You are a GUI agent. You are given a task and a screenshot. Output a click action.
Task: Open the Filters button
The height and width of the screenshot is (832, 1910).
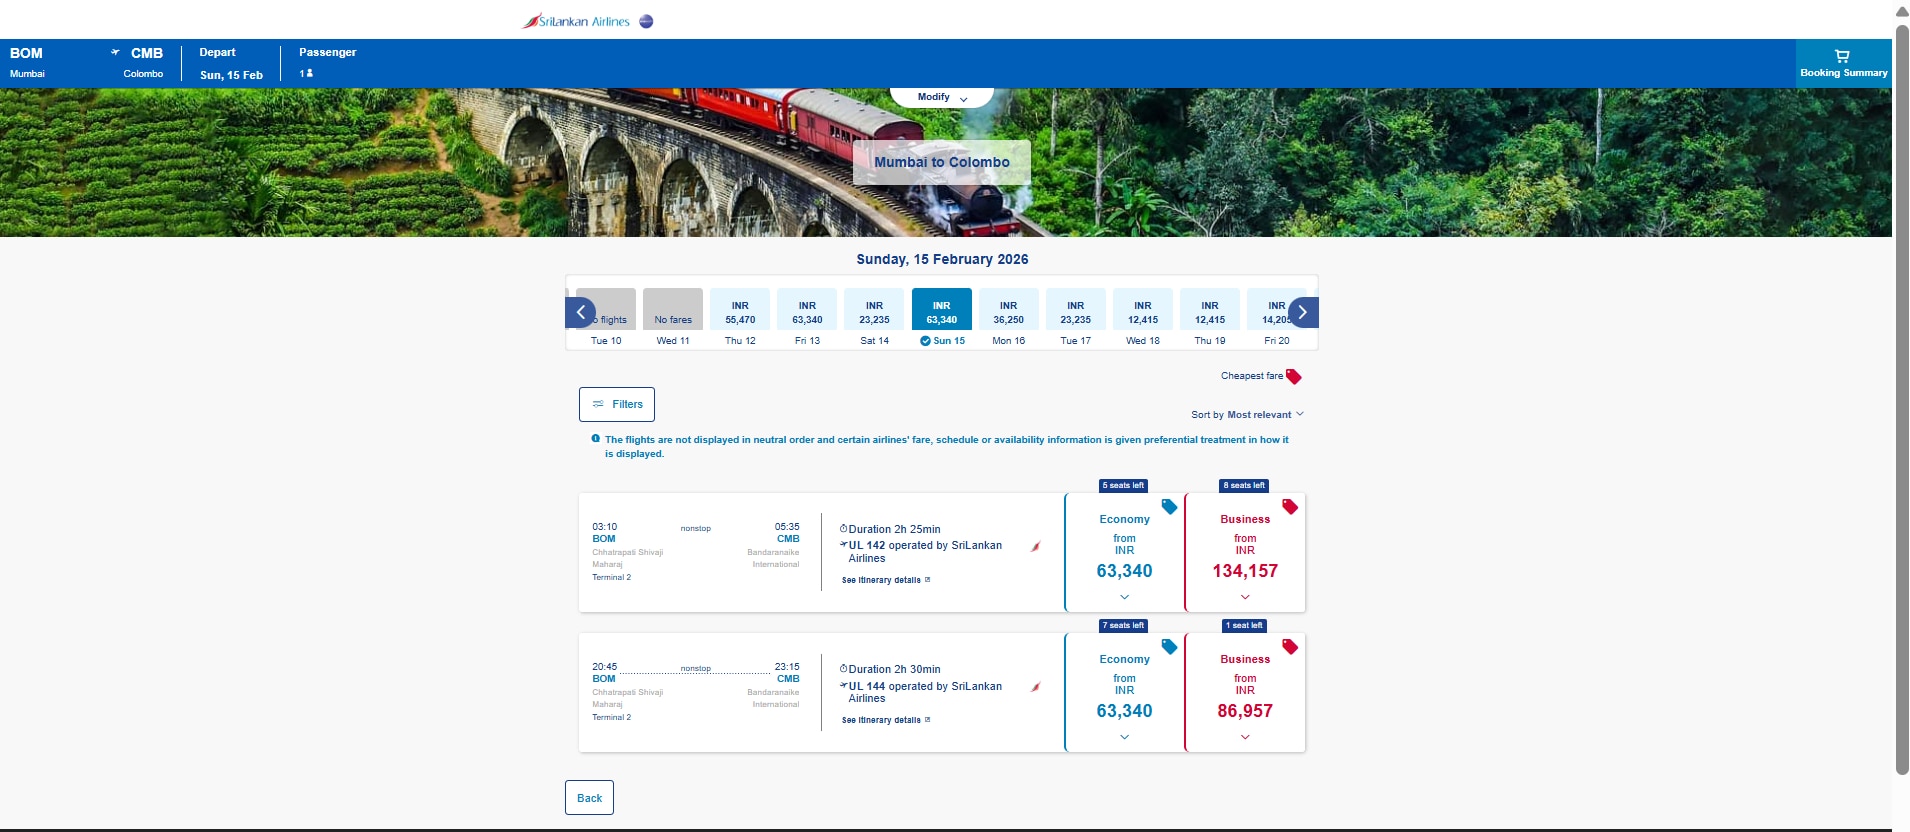tap(617, 405)
